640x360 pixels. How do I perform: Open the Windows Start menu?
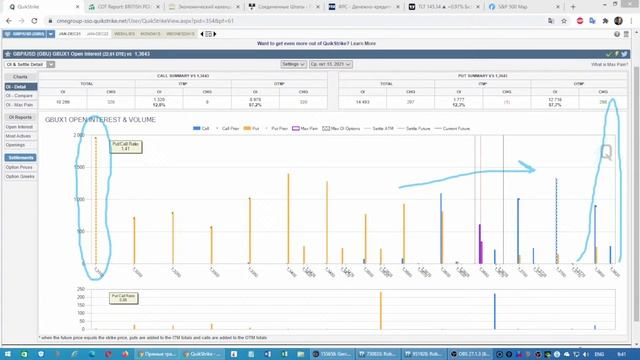(8, 354)
